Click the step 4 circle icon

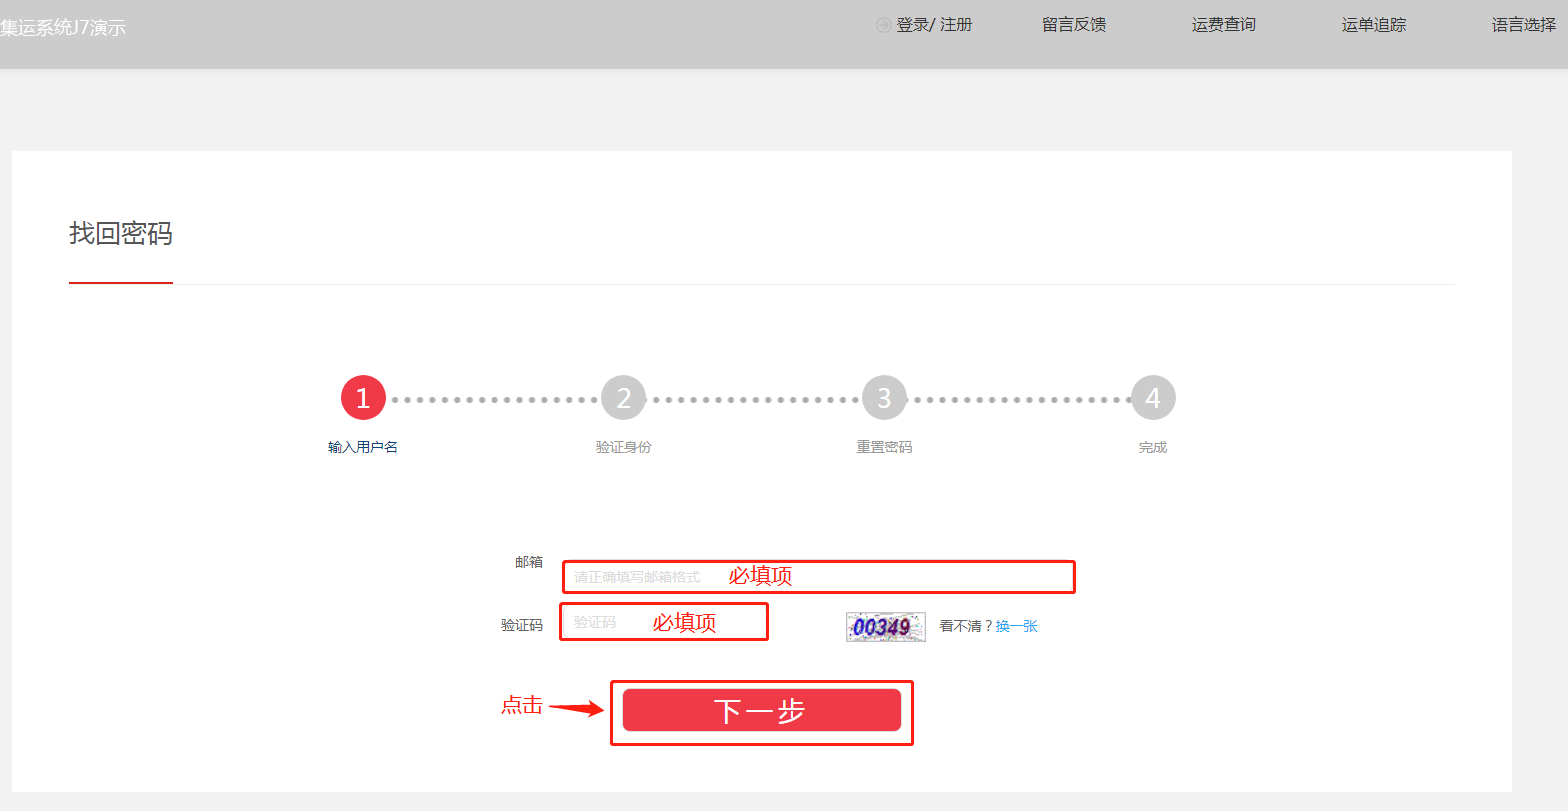click(x=1152, y=398)
